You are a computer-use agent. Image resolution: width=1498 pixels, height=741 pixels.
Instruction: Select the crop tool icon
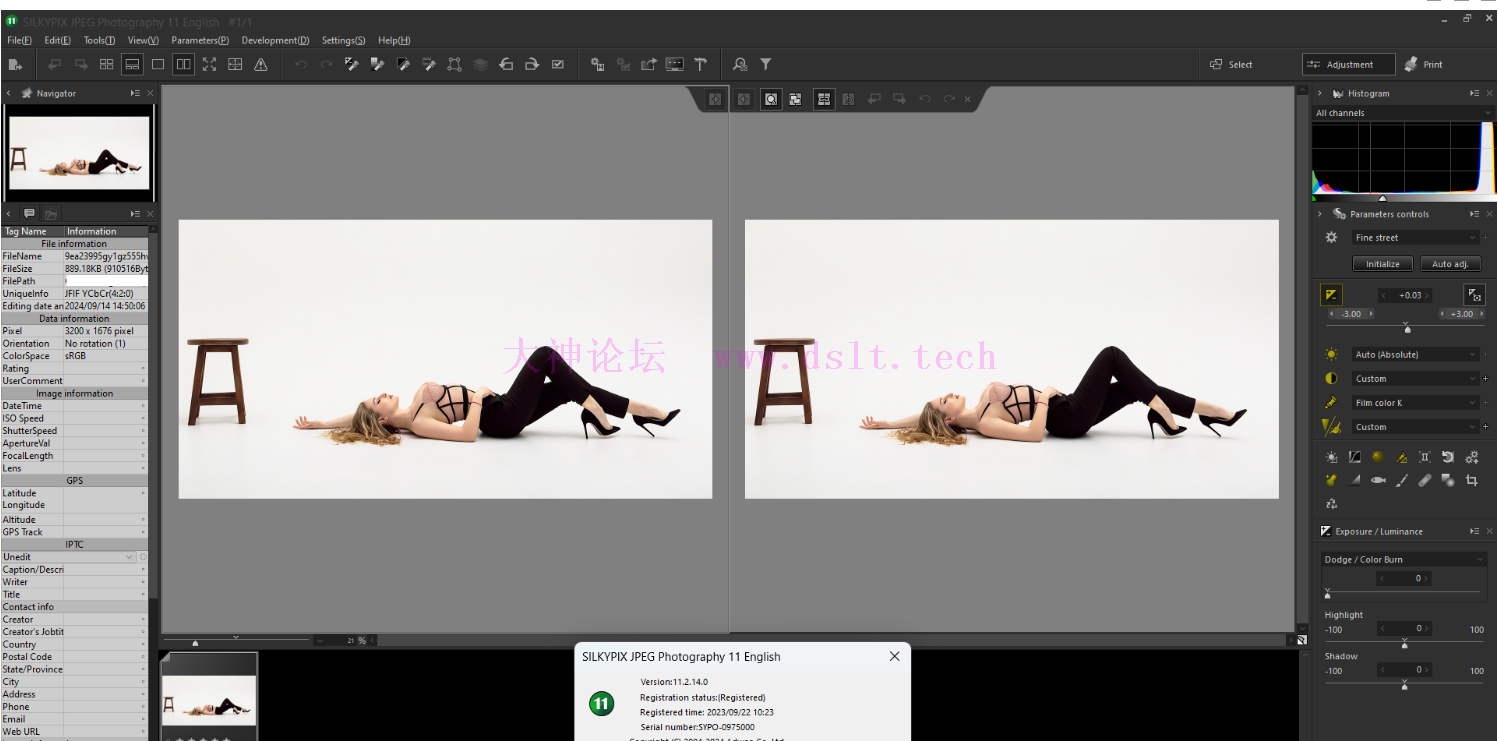[1471, 481]
